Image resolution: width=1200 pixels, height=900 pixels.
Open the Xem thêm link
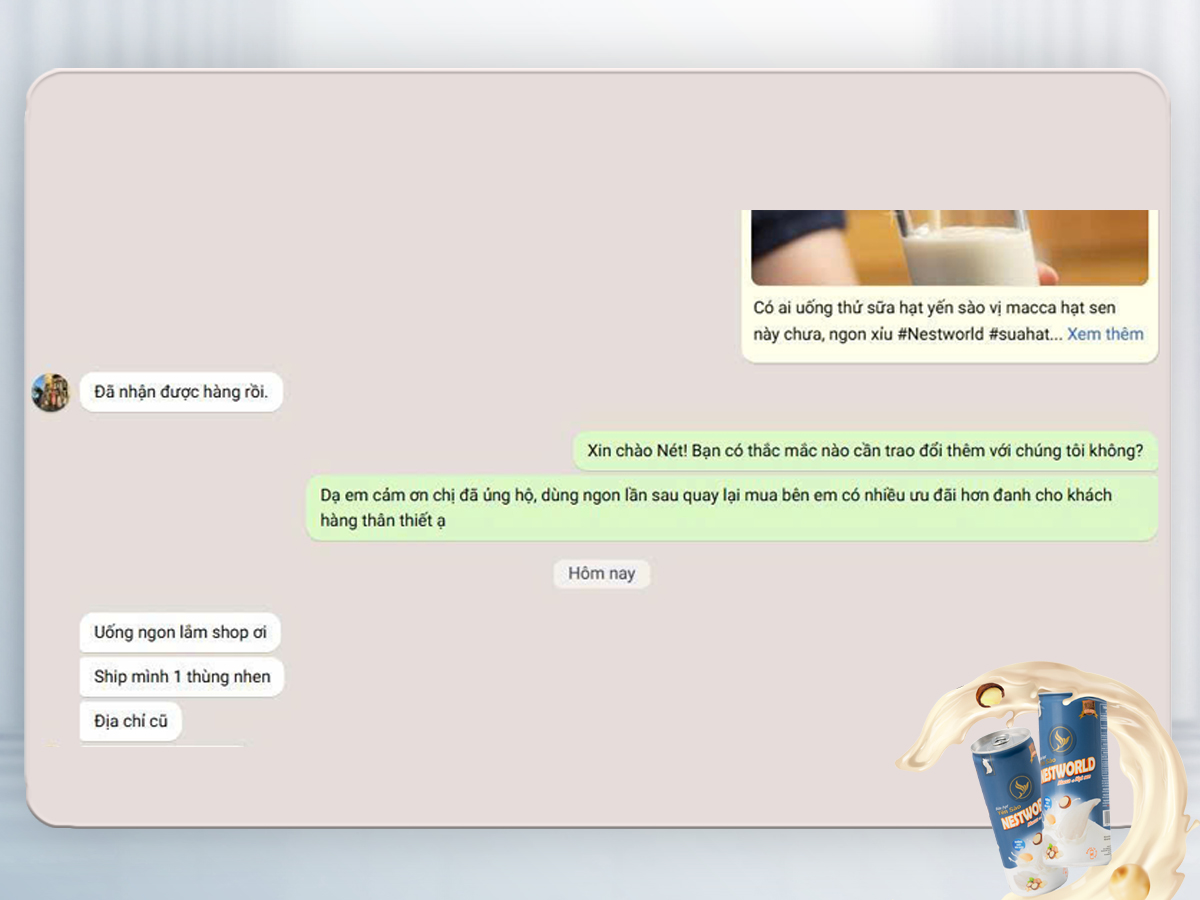1104,334
